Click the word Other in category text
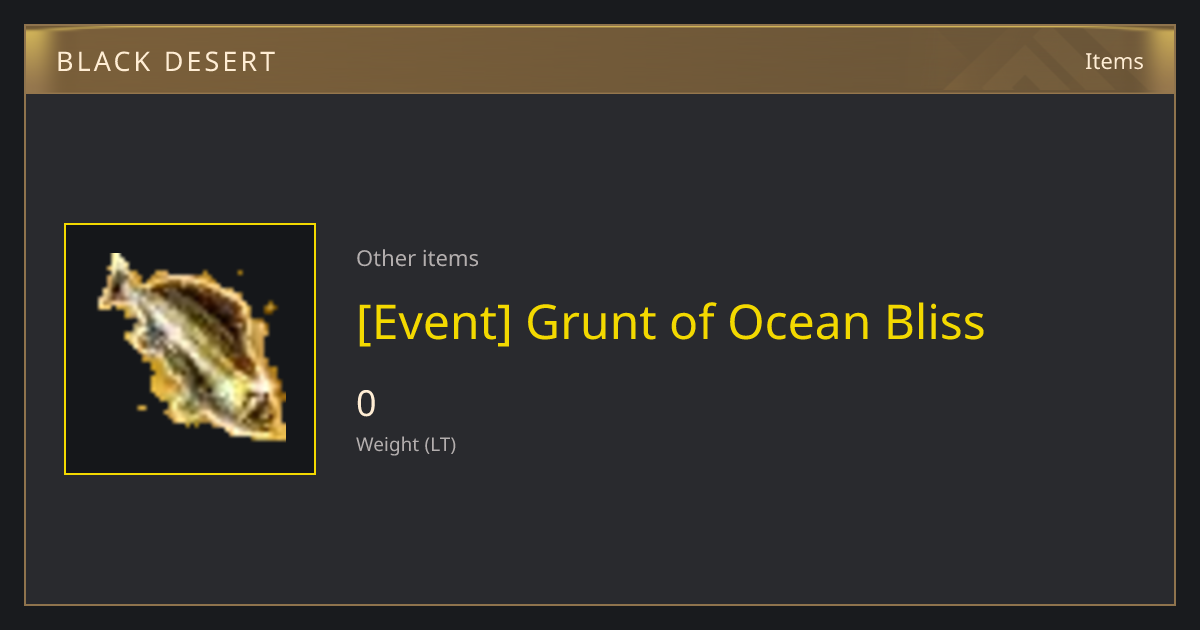The height and width of the screenshot is (630, 1200). coord(385,258)
